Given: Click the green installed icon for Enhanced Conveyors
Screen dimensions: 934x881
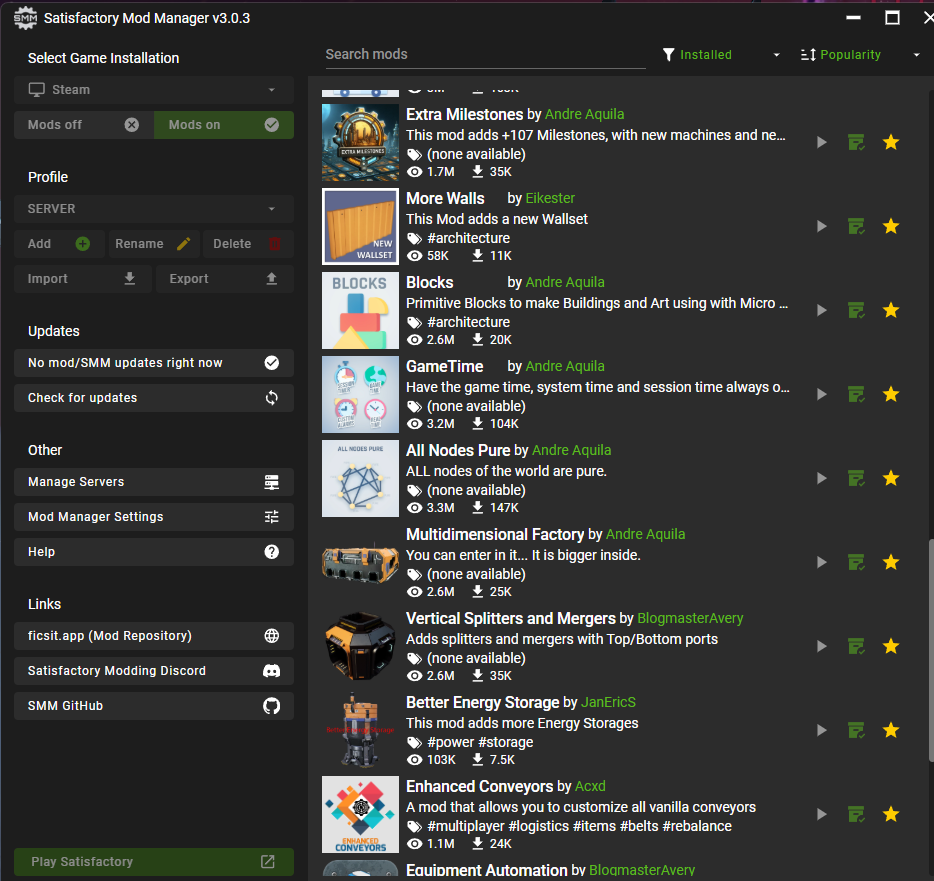Looking at the screenshot, I should pos(856,814).
